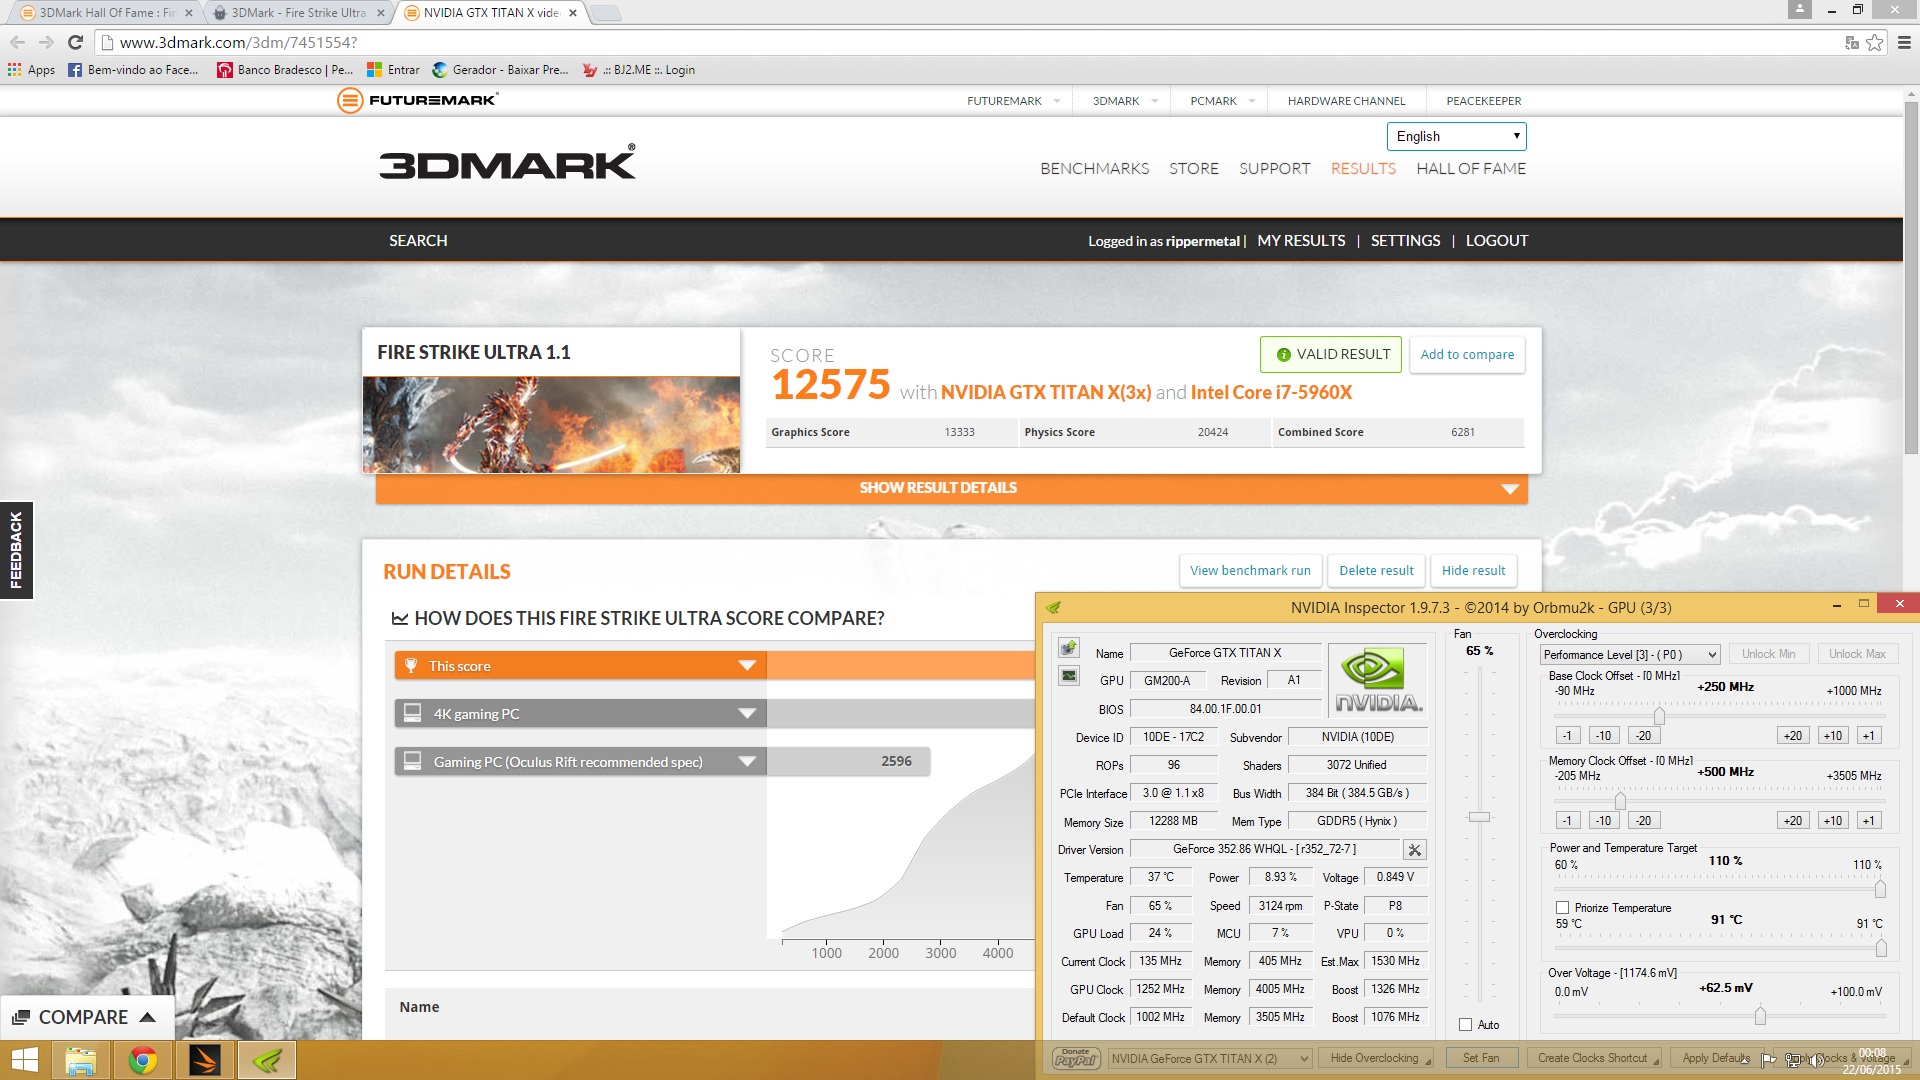Open the driver profile settings wrench icon

click(1414, 850)
